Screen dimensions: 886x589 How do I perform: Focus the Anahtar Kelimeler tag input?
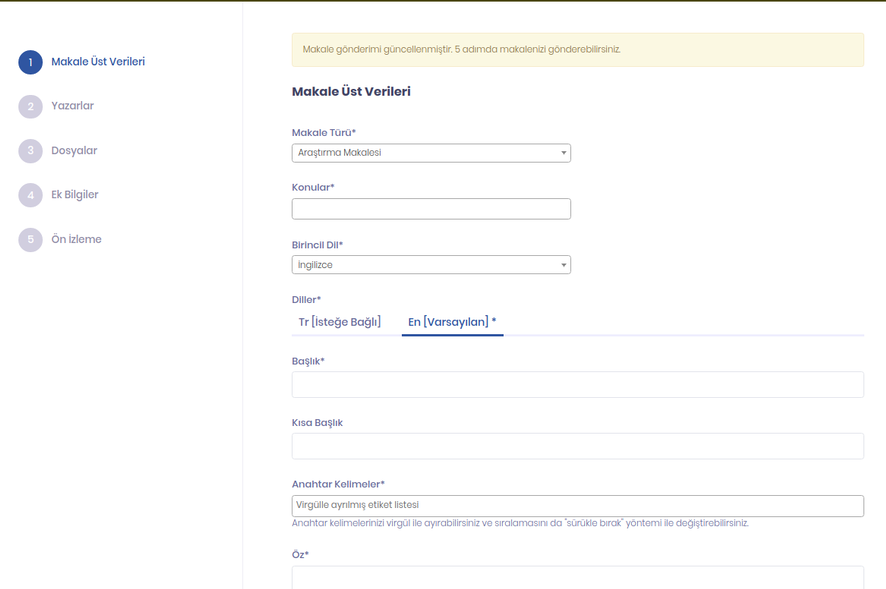coord(577,506)
